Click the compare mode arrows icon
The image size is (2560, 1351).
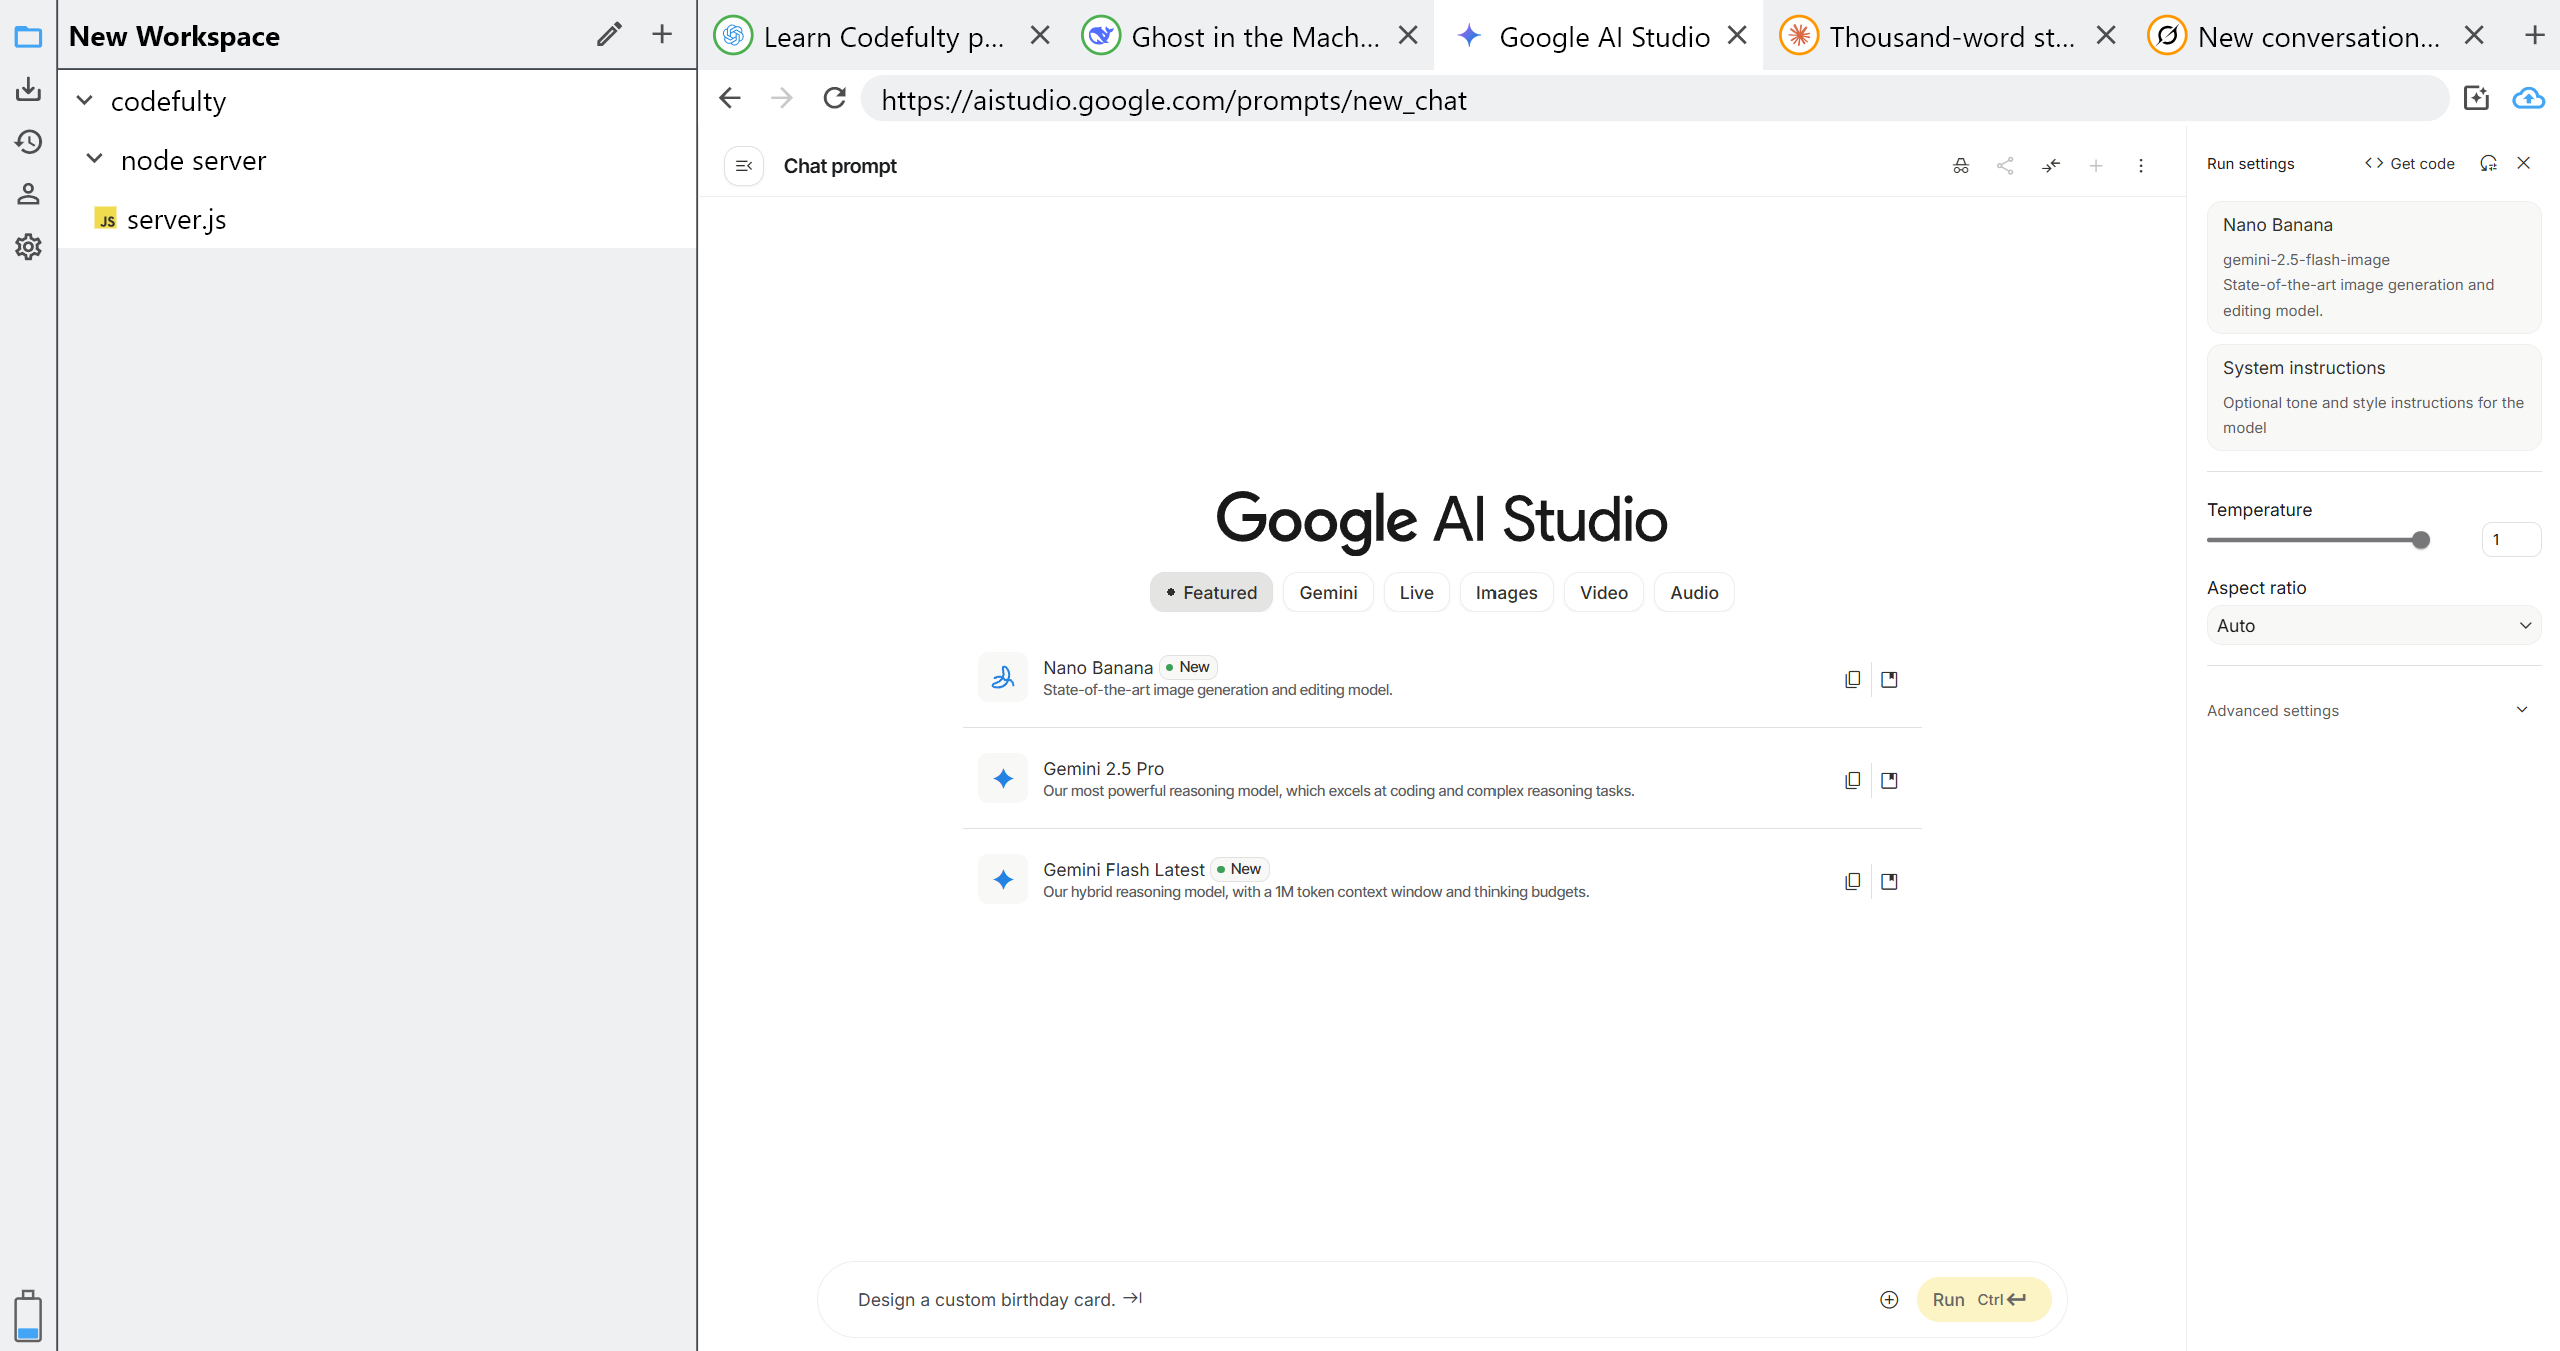[x=2051, y=166]
